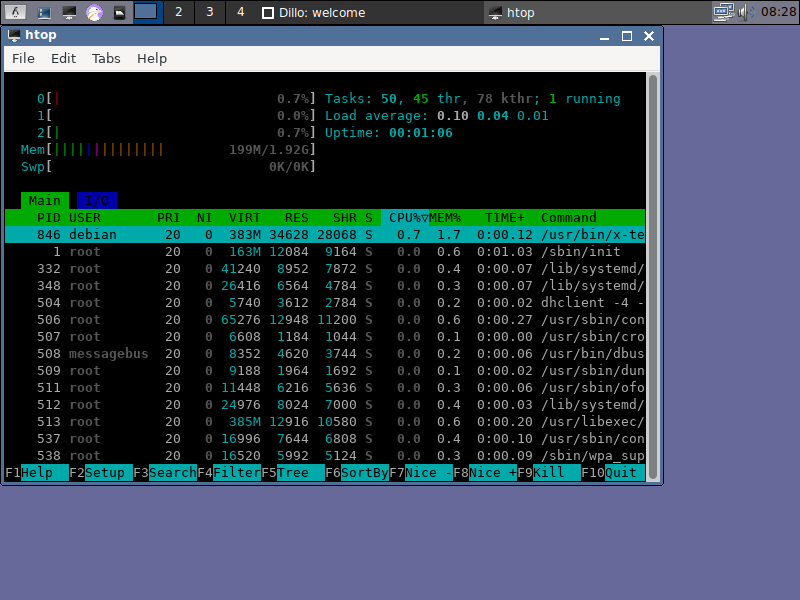Click the CPU 0 usage meter
This screenshot has width=800, height=600.
pos(176,98)
